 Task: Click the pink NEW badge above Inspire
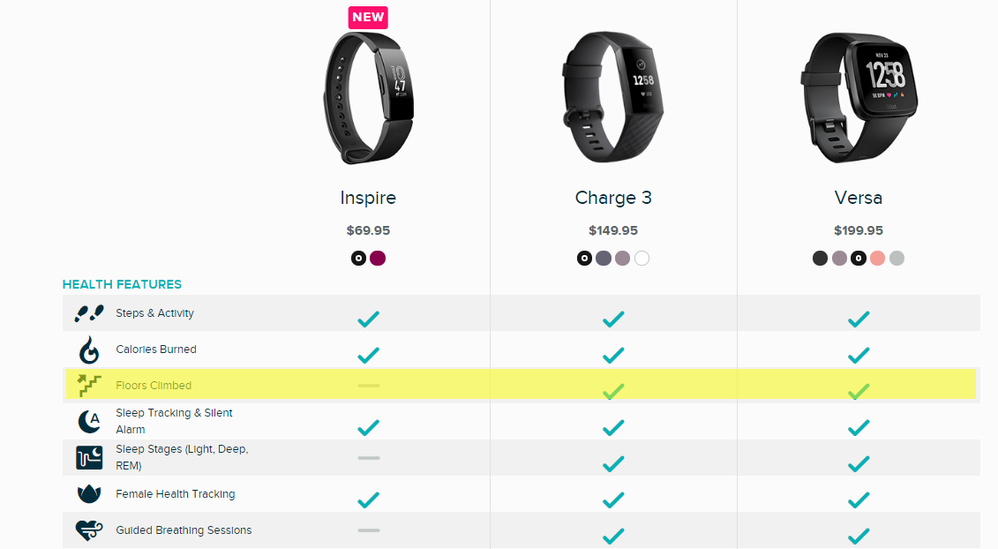(368, 17)
